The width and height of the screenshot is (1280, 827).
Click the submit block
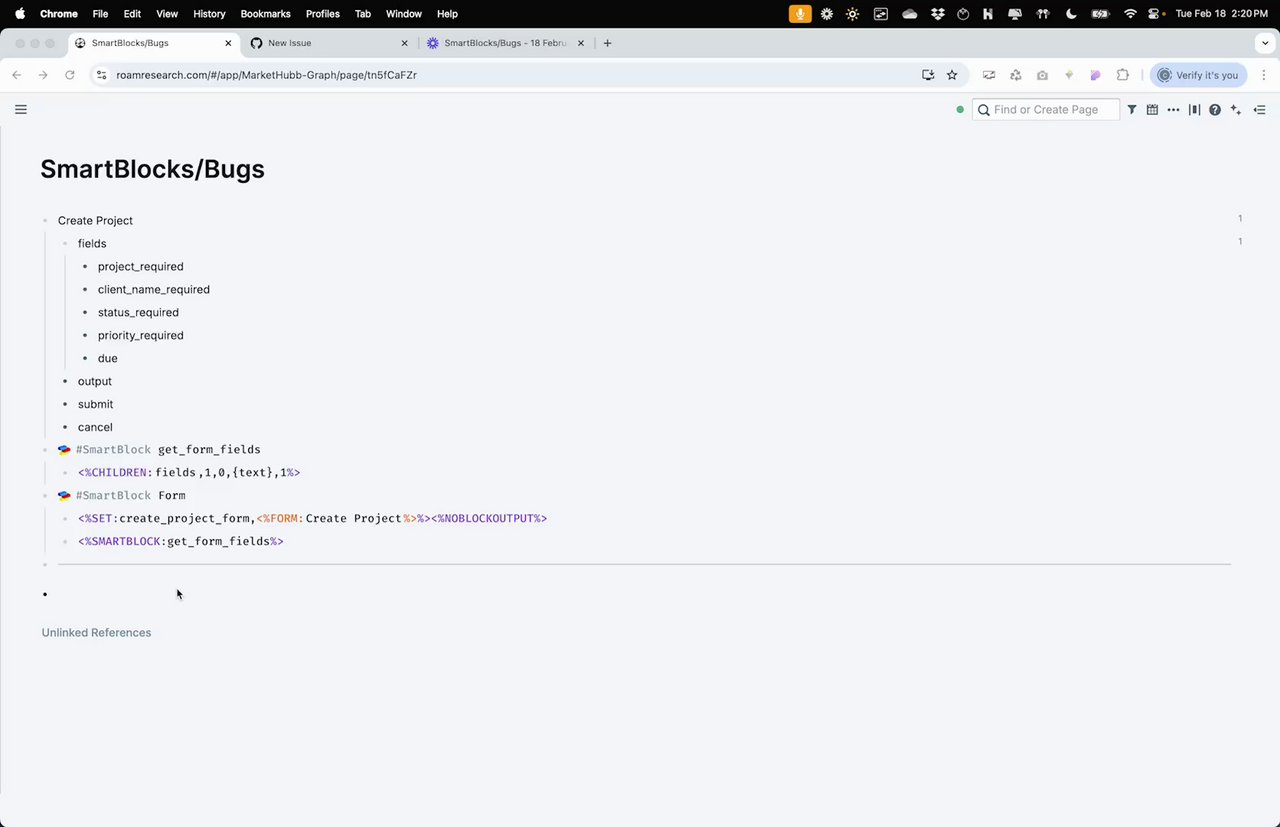coord(95,405)
